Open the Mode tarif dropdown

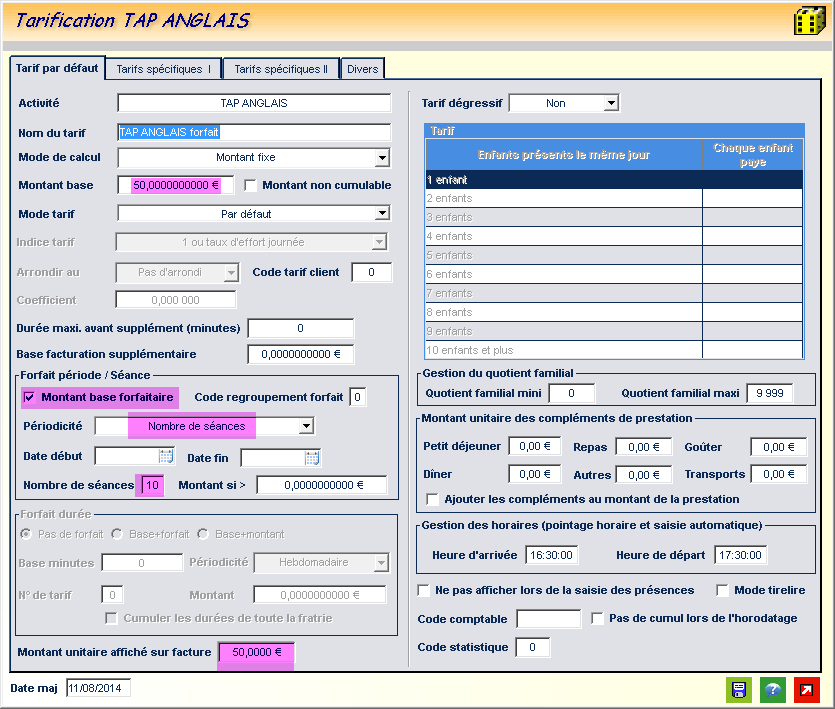(382, 213)
